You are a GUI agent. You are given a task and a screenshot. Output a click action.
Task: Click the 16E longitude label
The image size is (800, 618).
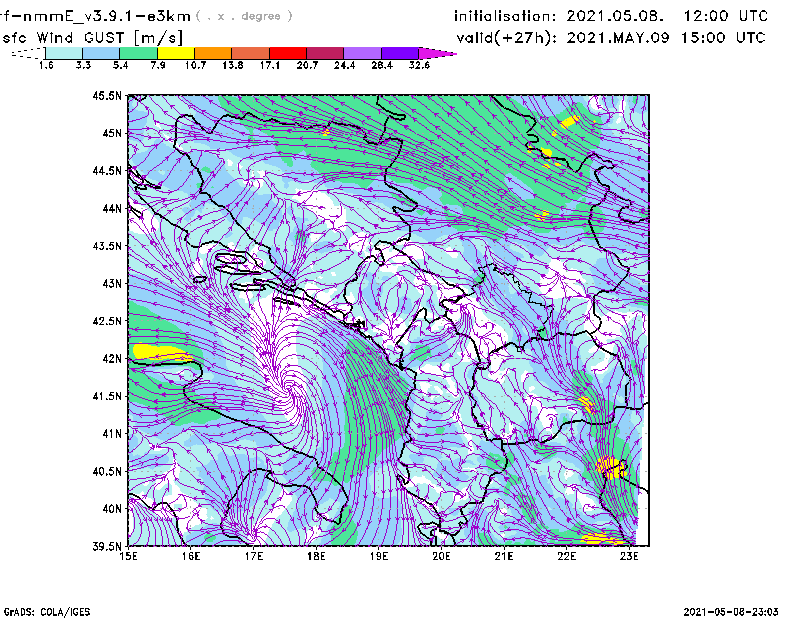coord(191,556)
